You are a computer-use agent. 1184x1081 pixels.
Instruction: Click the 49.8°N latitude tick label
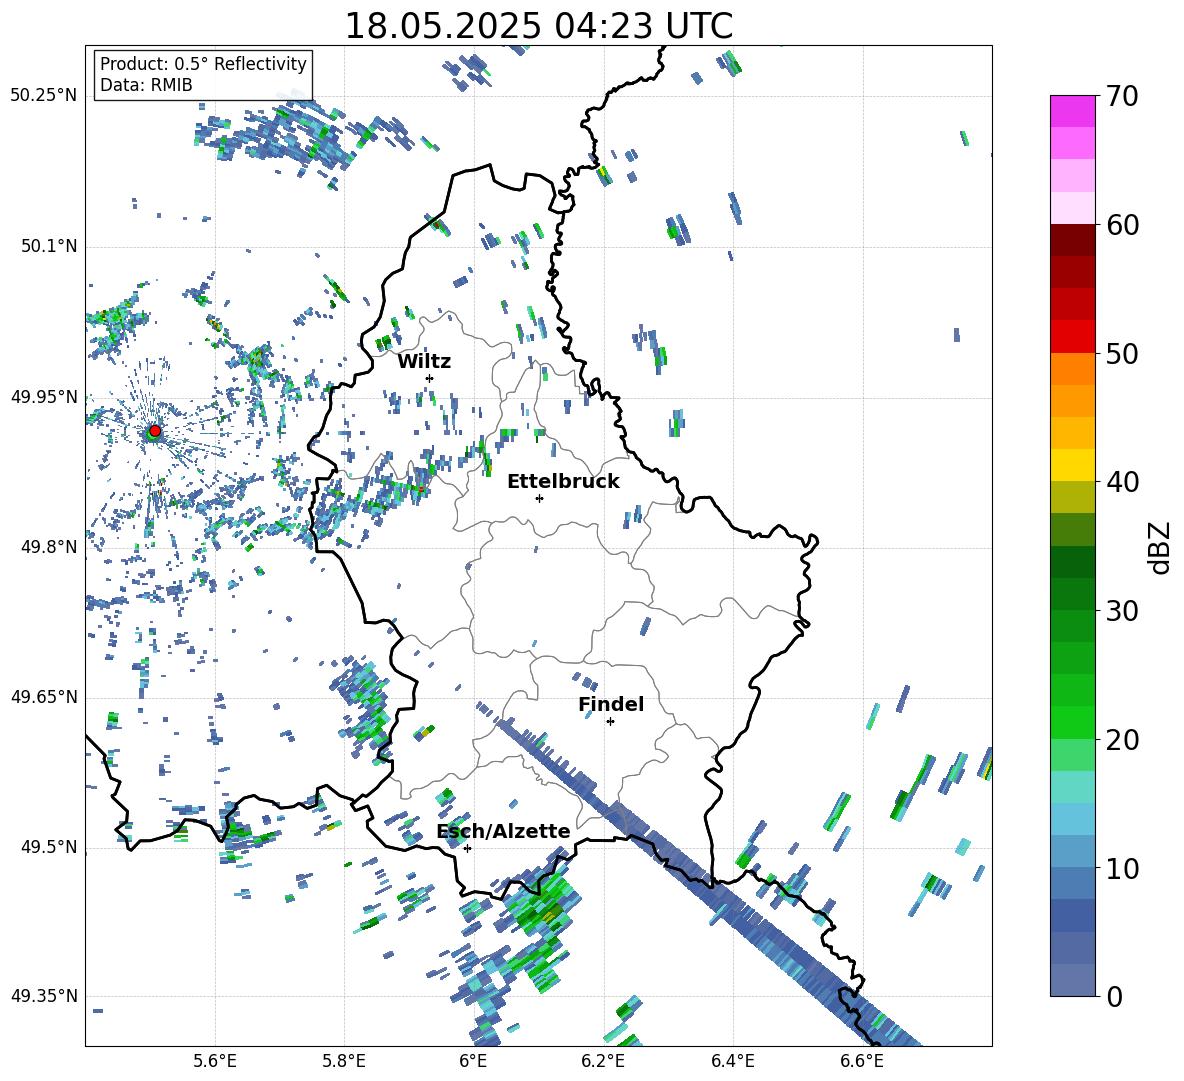(x=49, y=547)
